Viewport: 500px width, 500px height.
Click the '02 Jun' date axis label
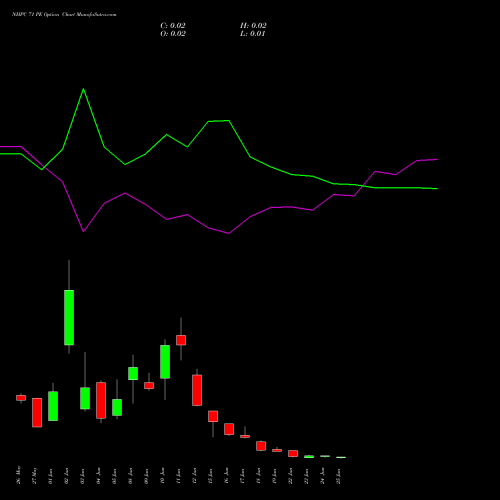(x=67, y=476)
